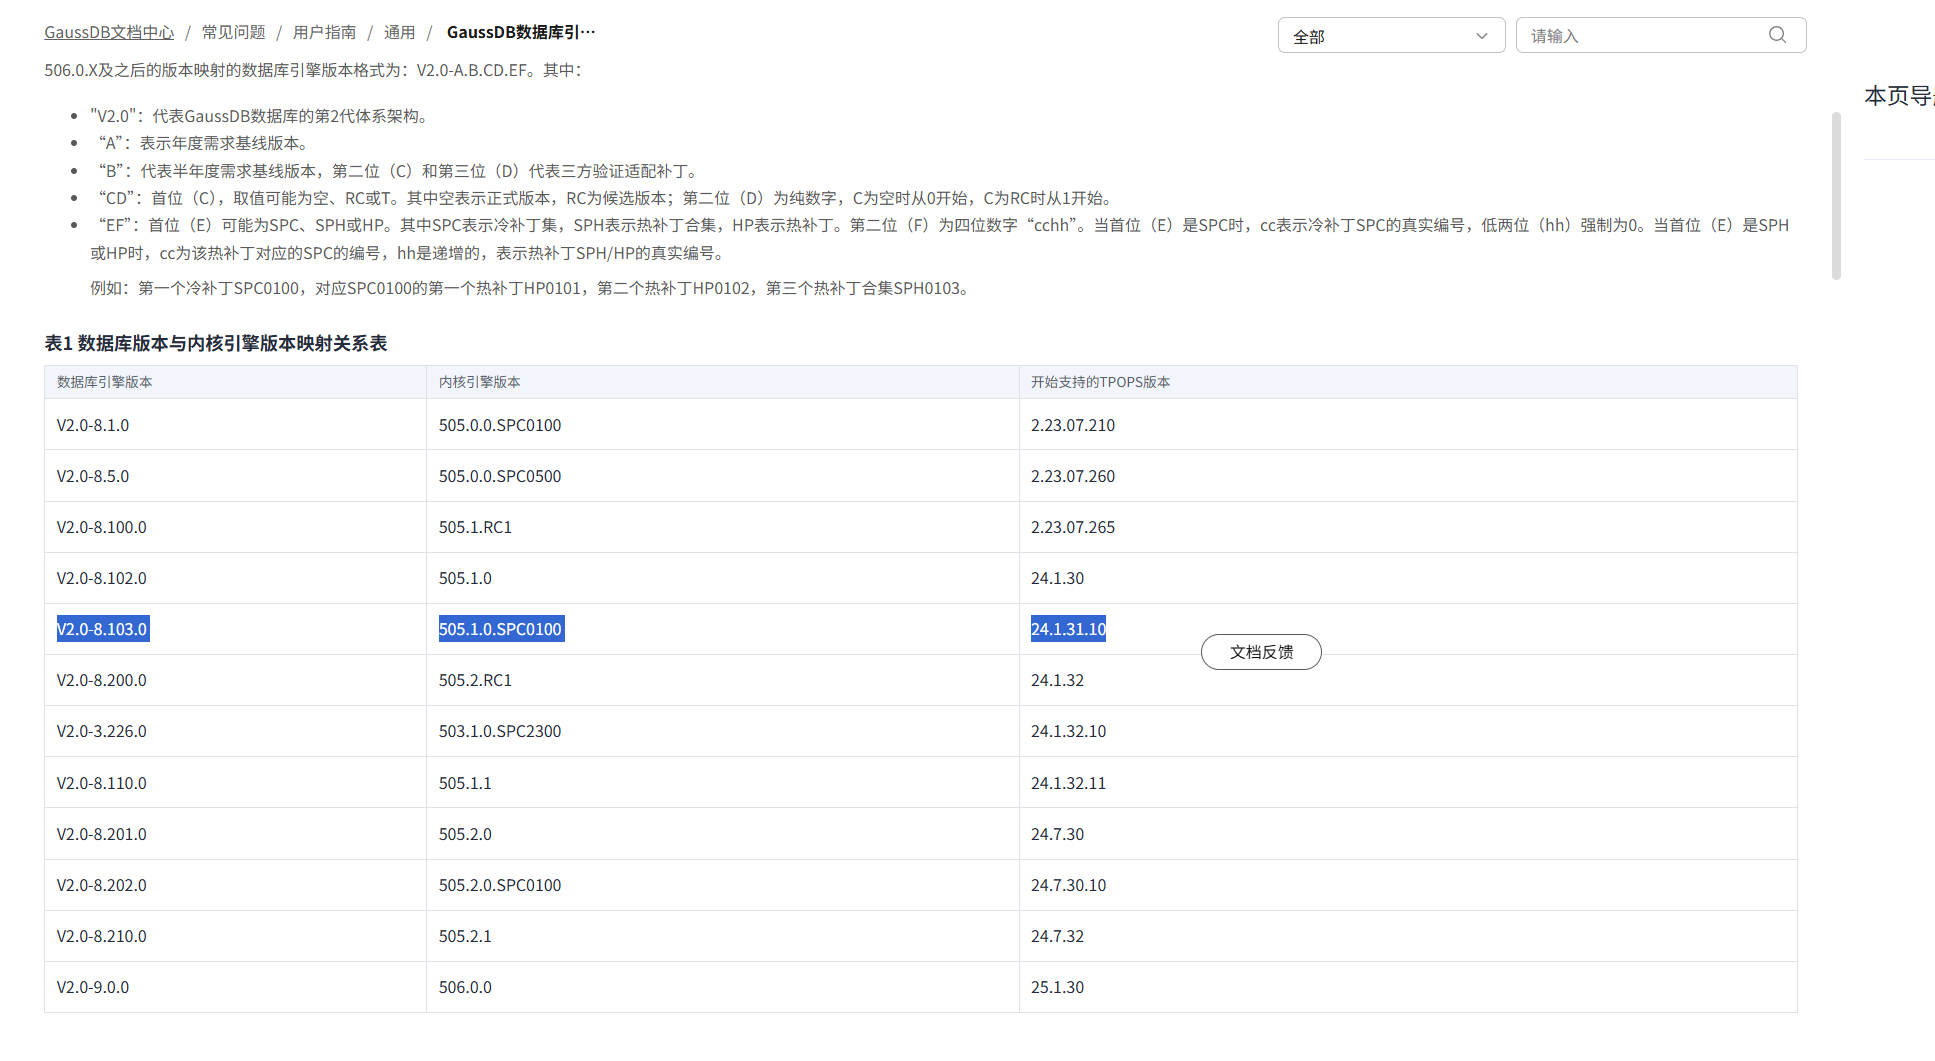Go to 常见问题 breadcrumb
Viewport: 1935px width, 1061px height.
tap(234, 32)
